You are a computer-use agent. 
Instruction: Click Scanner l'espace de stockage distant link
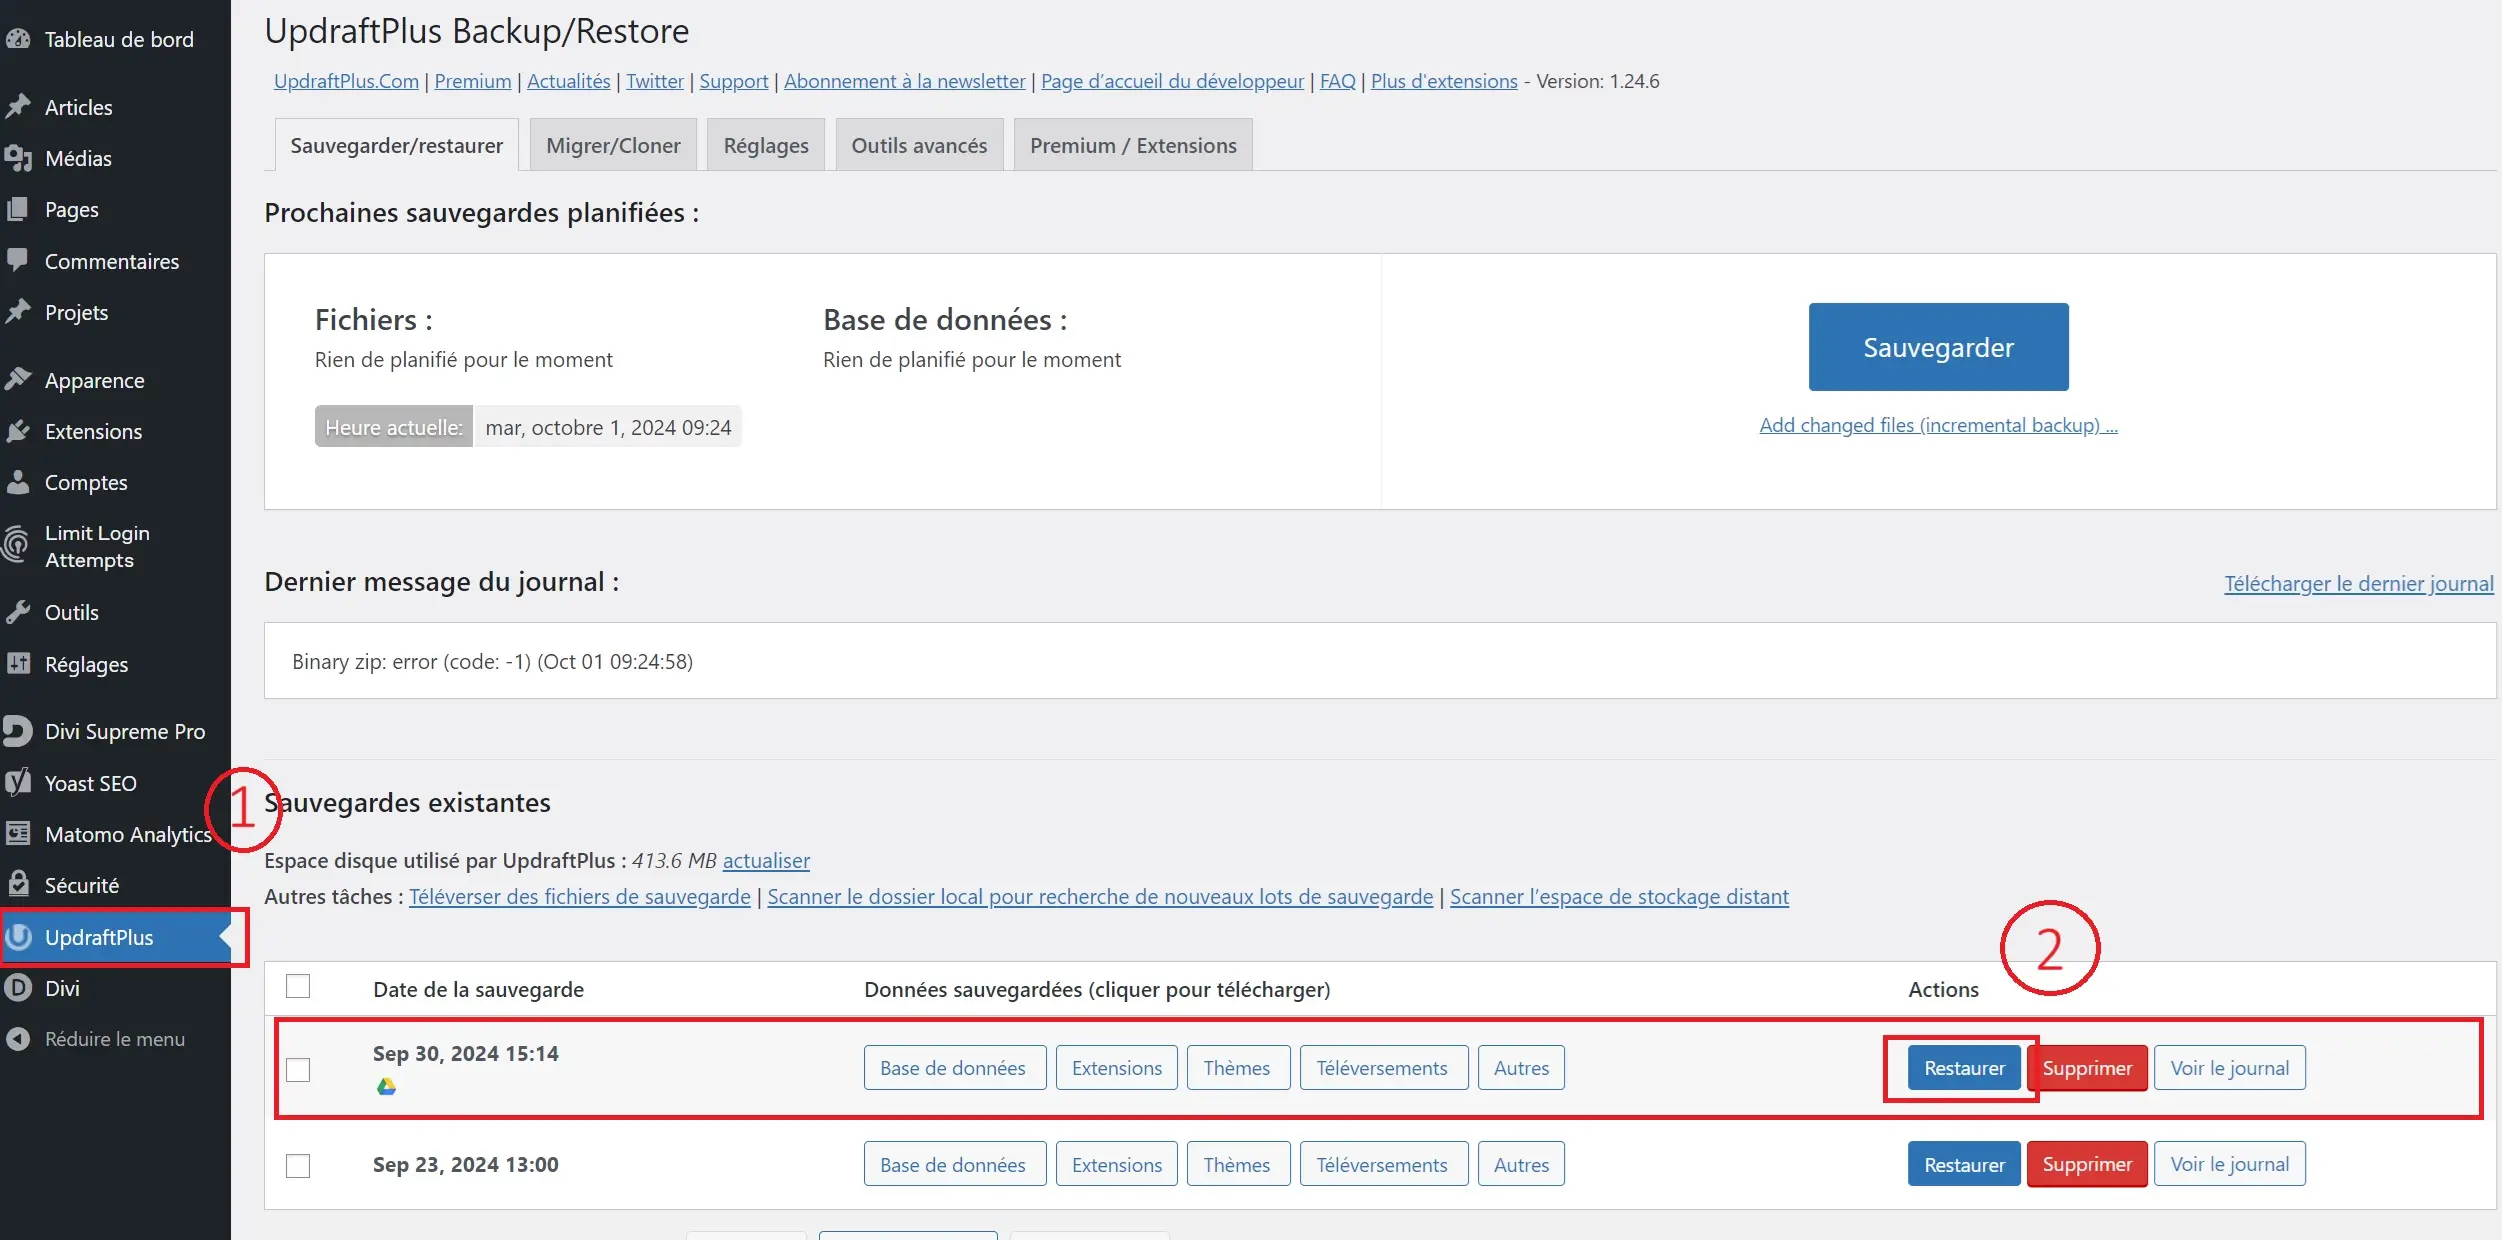coord(1619,896)
